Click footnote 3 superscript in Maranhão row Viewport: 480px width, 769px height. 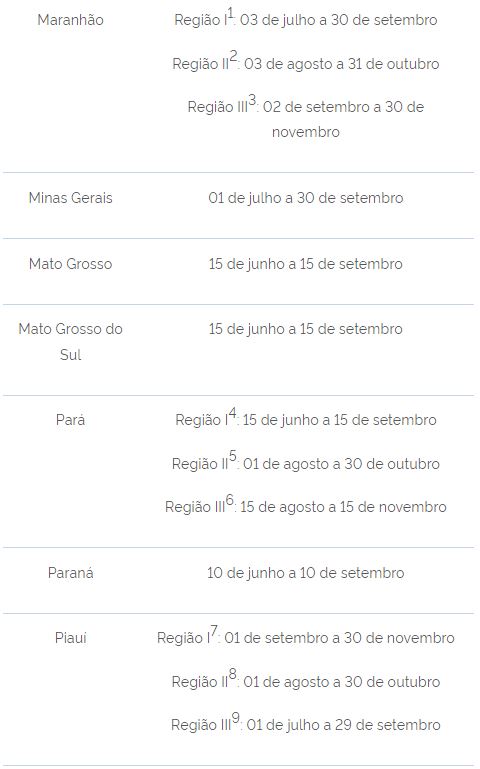(x=252, y=100)
